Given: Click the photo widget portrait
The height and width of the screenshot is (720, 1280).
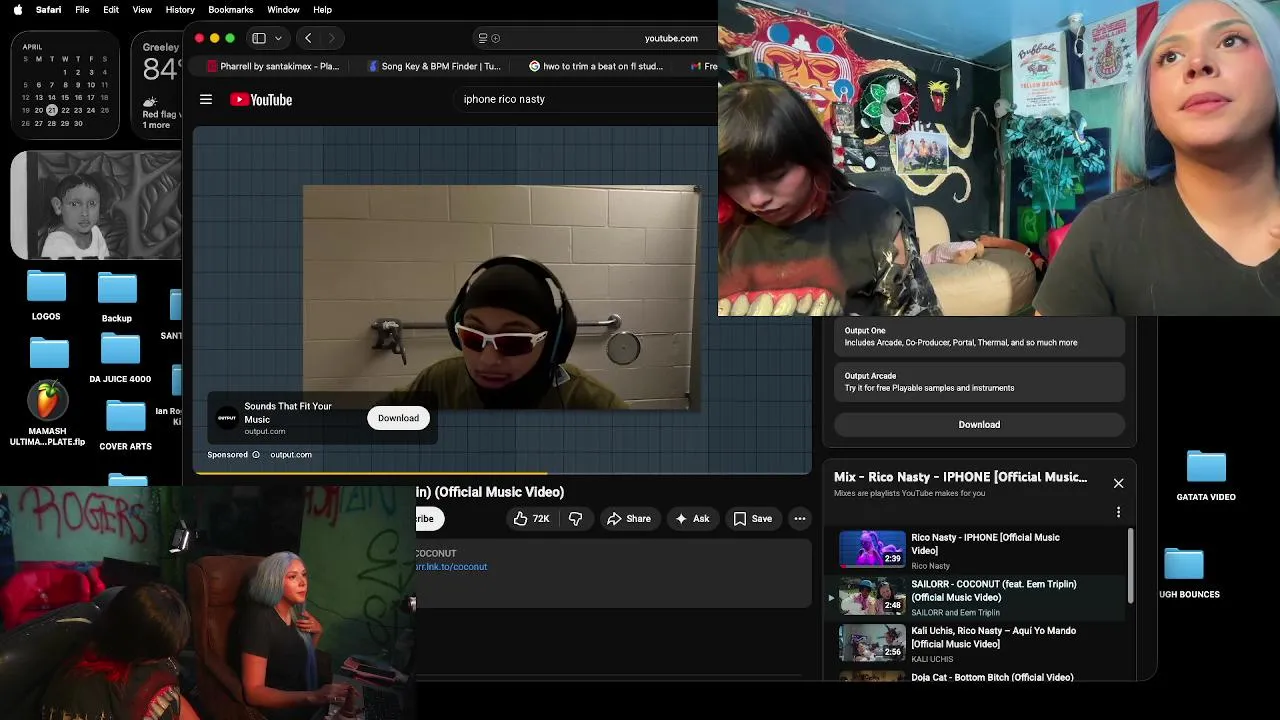Looking at the screenshot, I should point(95,205).
